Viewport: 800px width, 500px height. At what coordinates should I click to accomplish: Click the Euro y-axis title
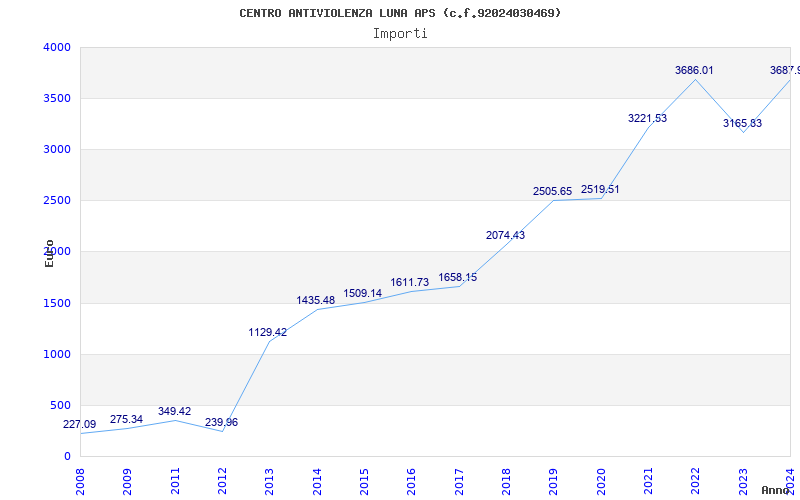[49, 253]
